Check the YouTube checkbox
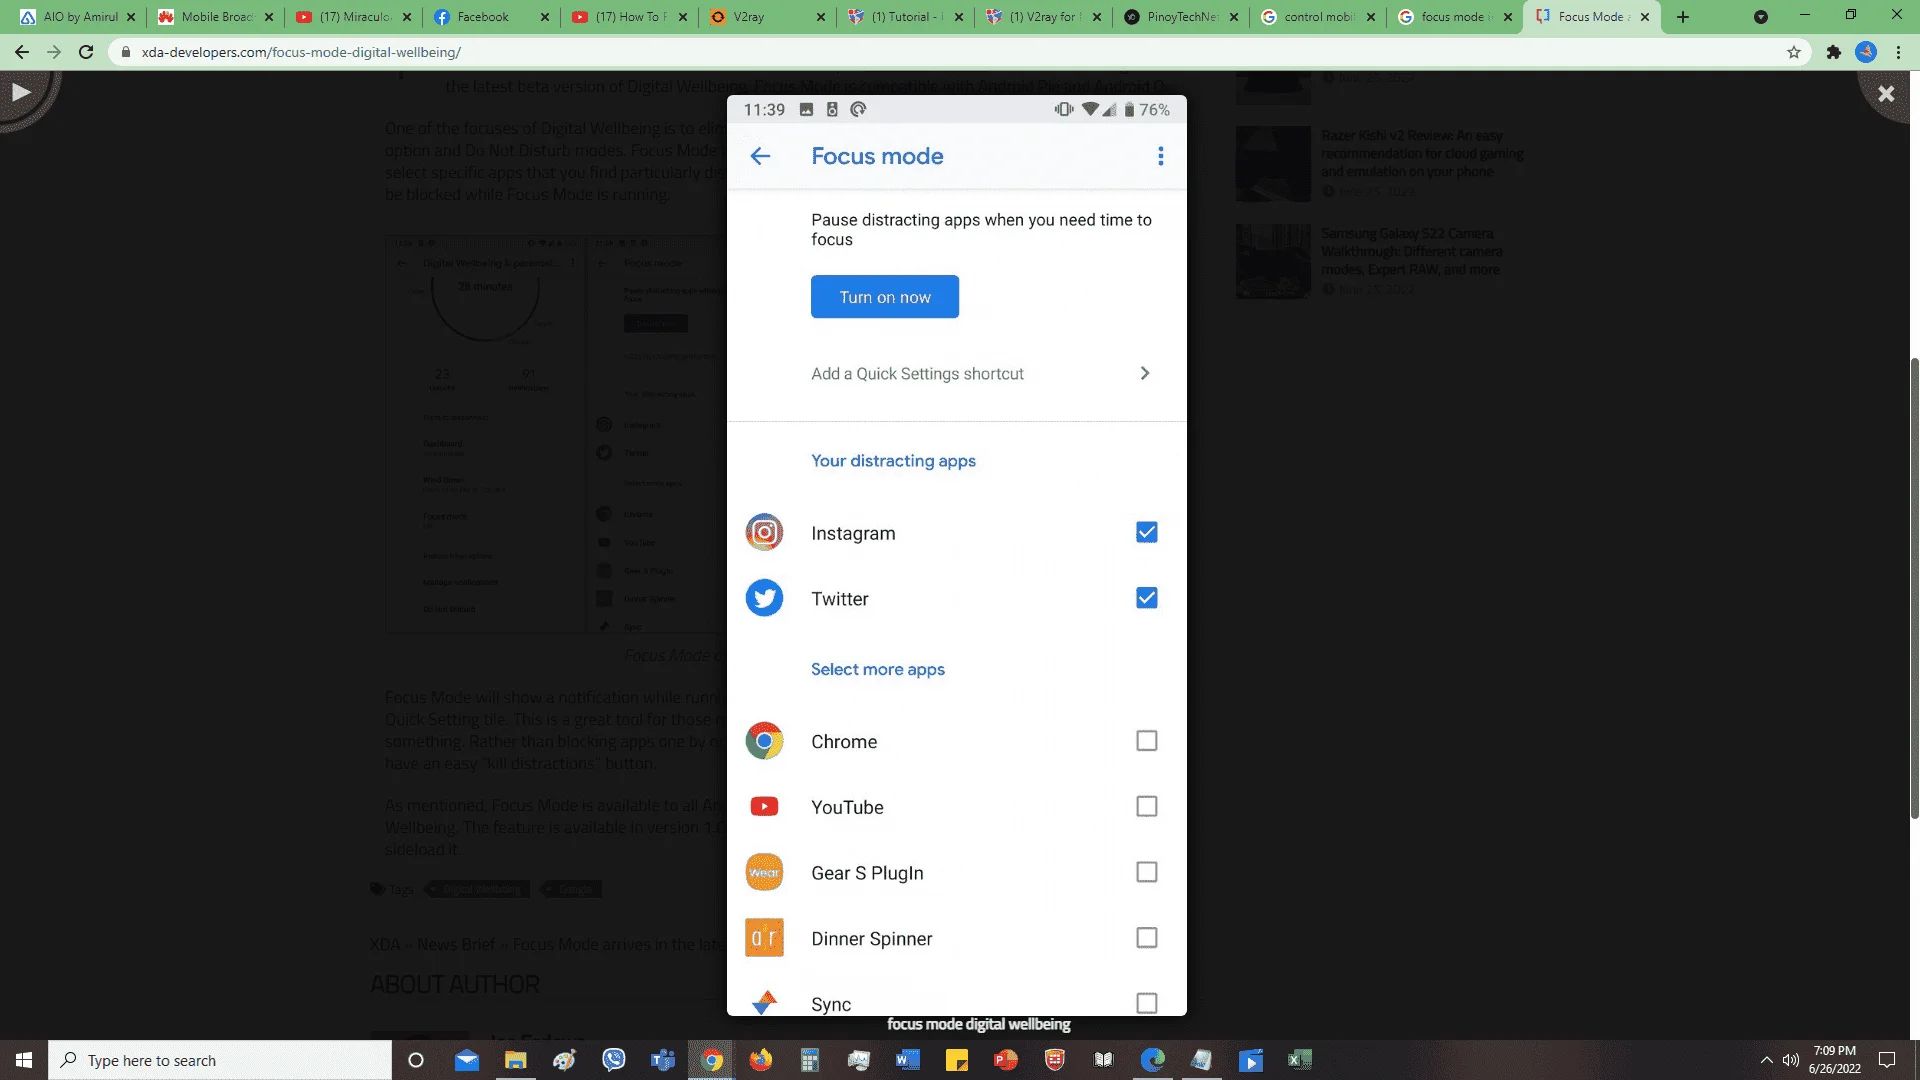The width and height of the screenshot is (1920, 1080). (1147, 807)
